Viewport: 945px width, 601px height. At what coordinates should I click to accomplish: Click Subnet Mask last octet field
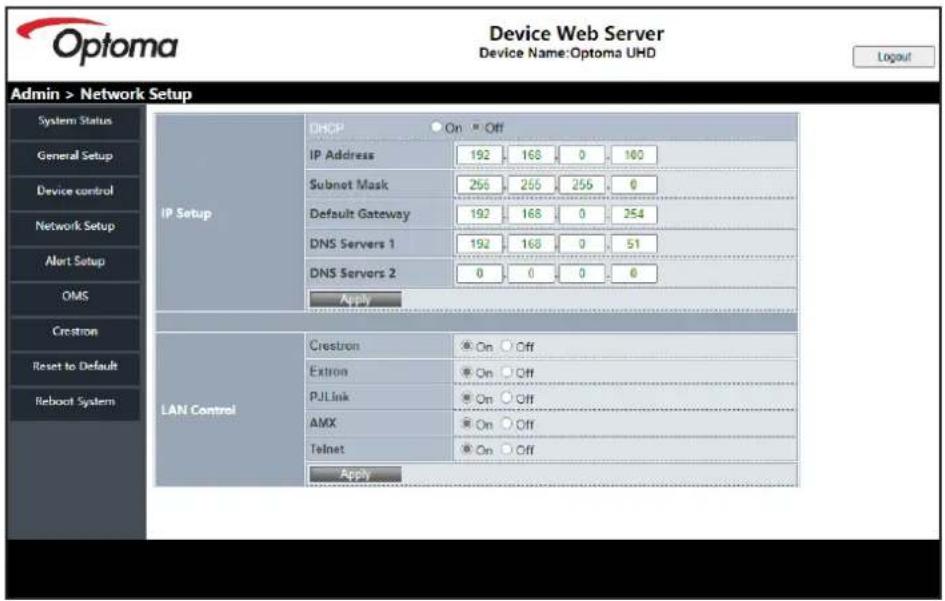click(633, 184)
